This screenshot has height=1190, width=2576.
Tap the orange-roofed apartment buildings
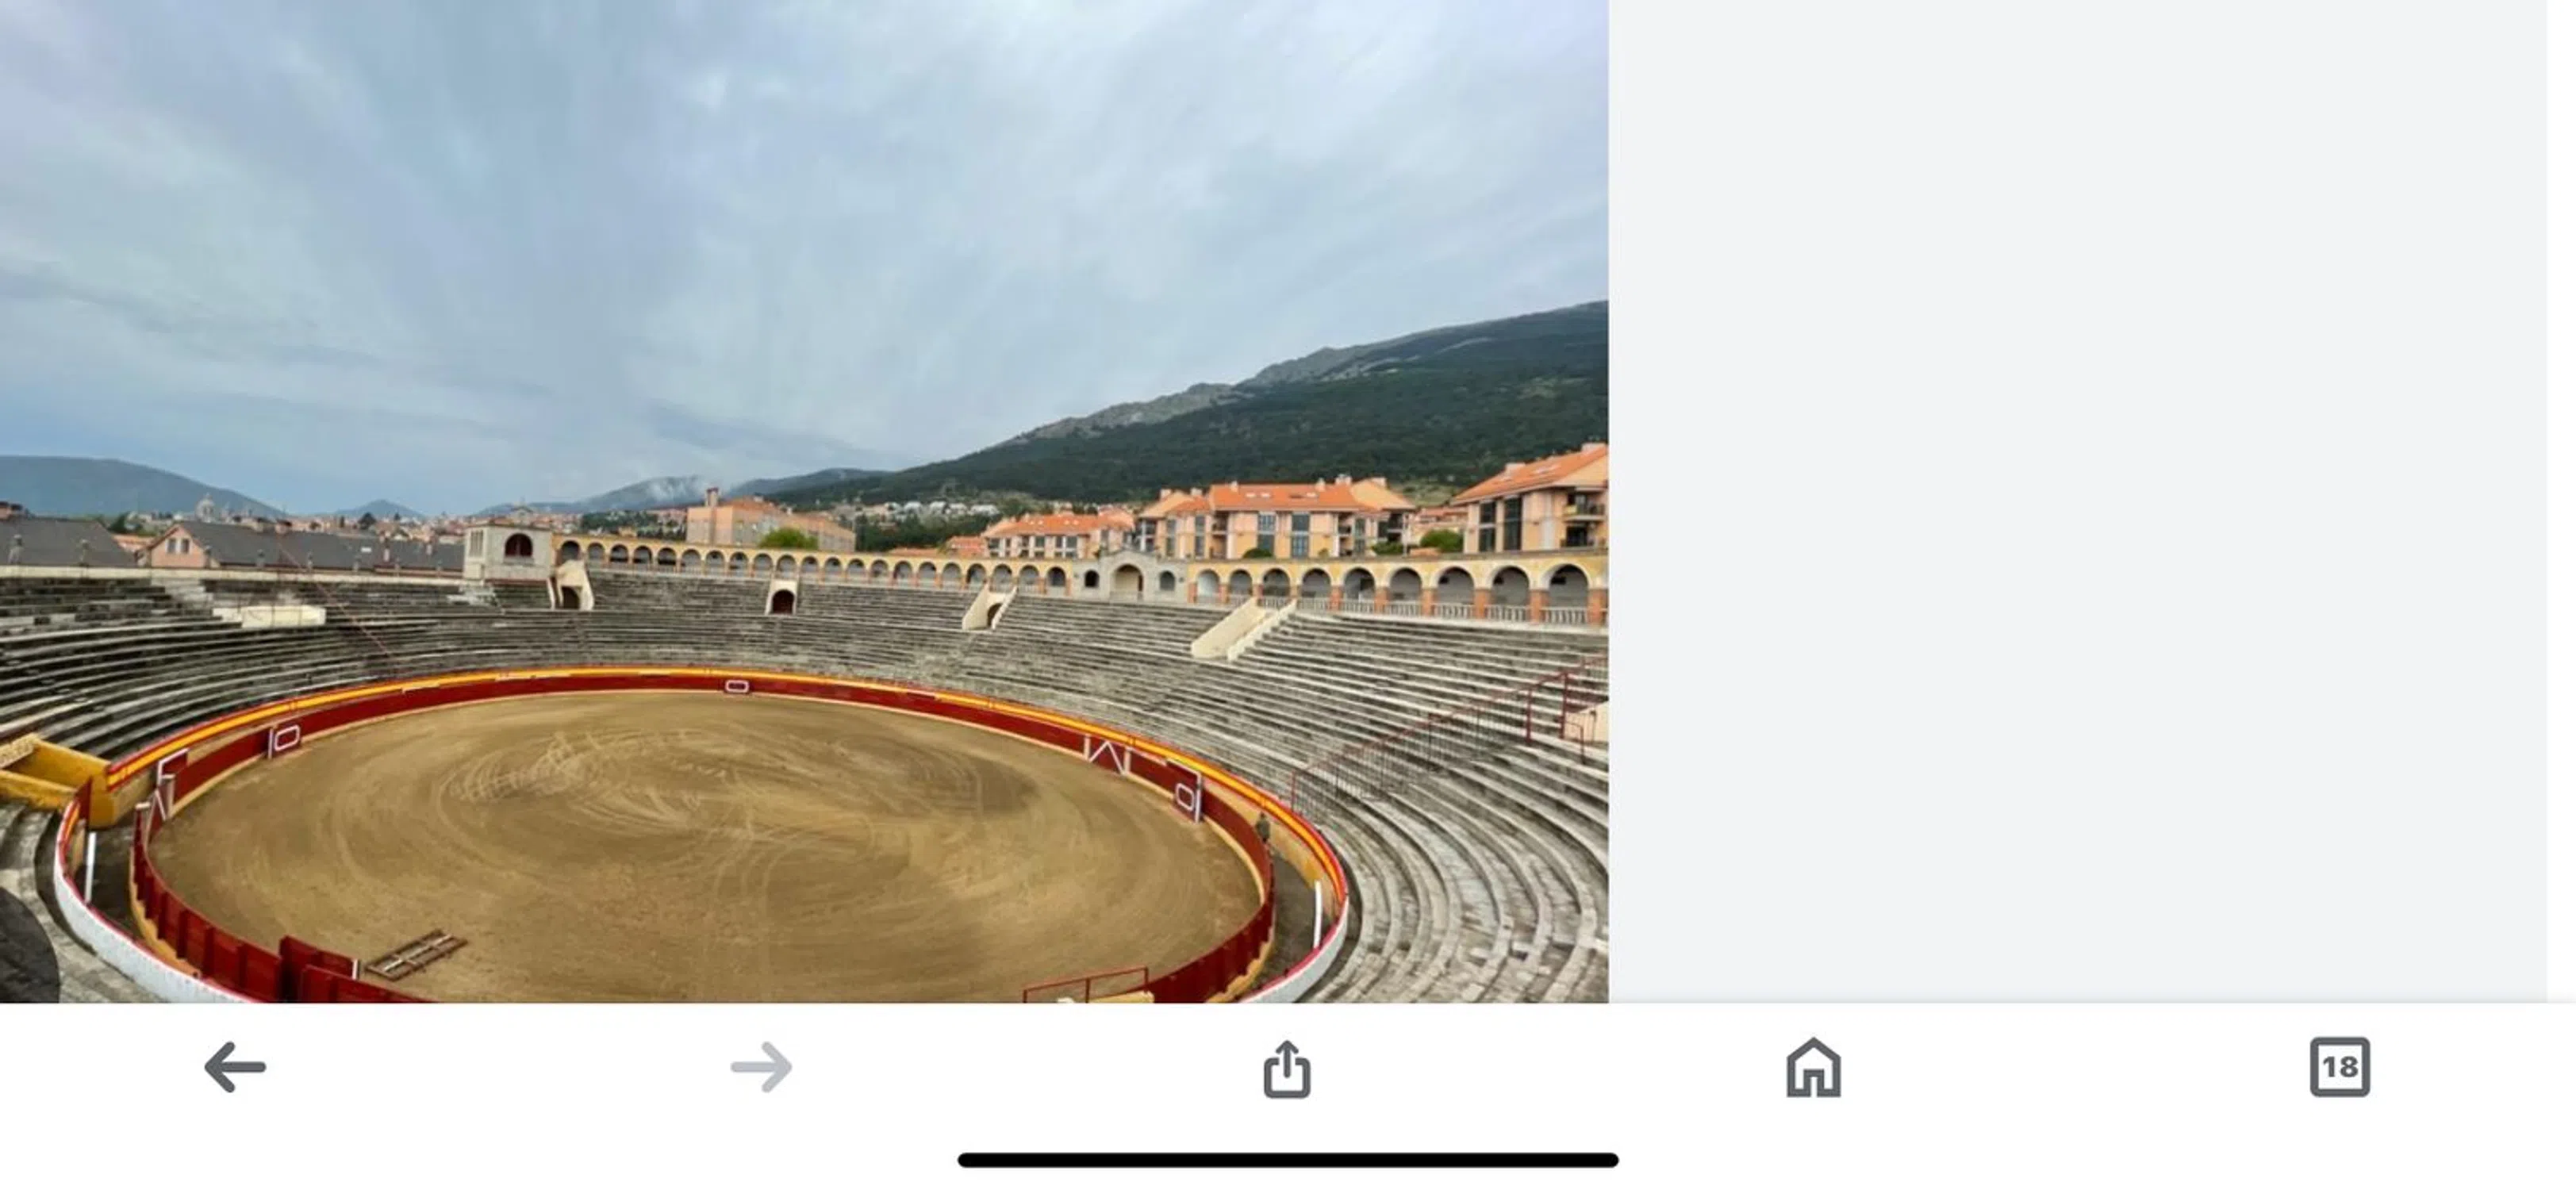click(1290, 517)
